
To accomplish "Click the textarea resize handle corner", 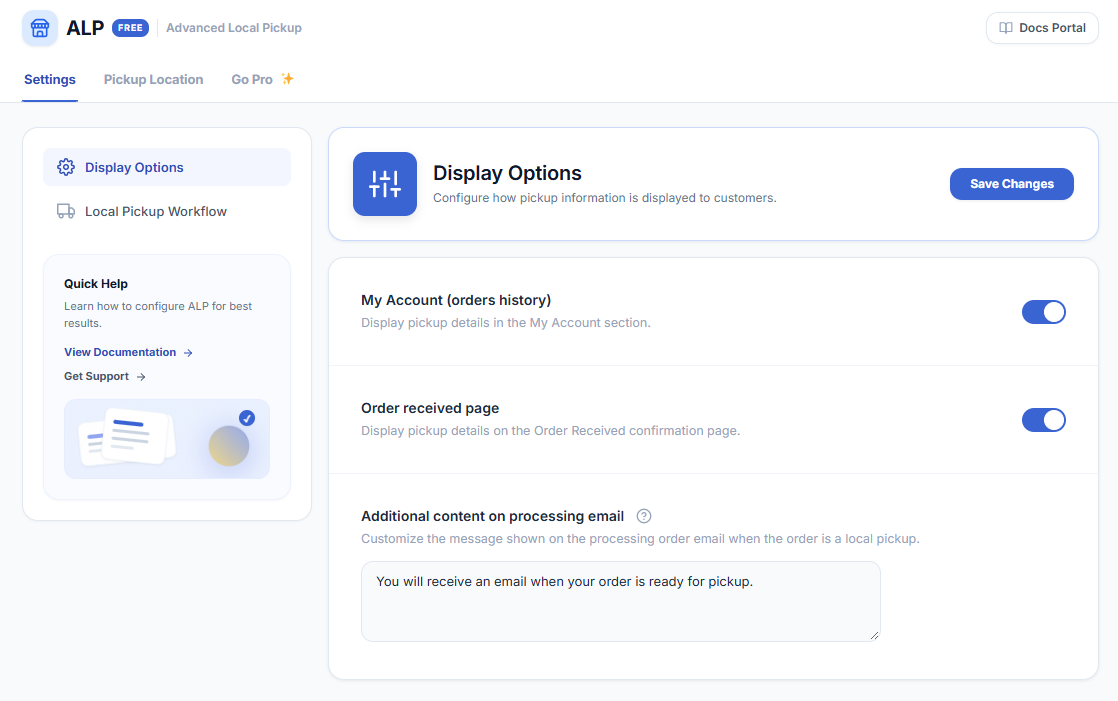I will [874, 635].
